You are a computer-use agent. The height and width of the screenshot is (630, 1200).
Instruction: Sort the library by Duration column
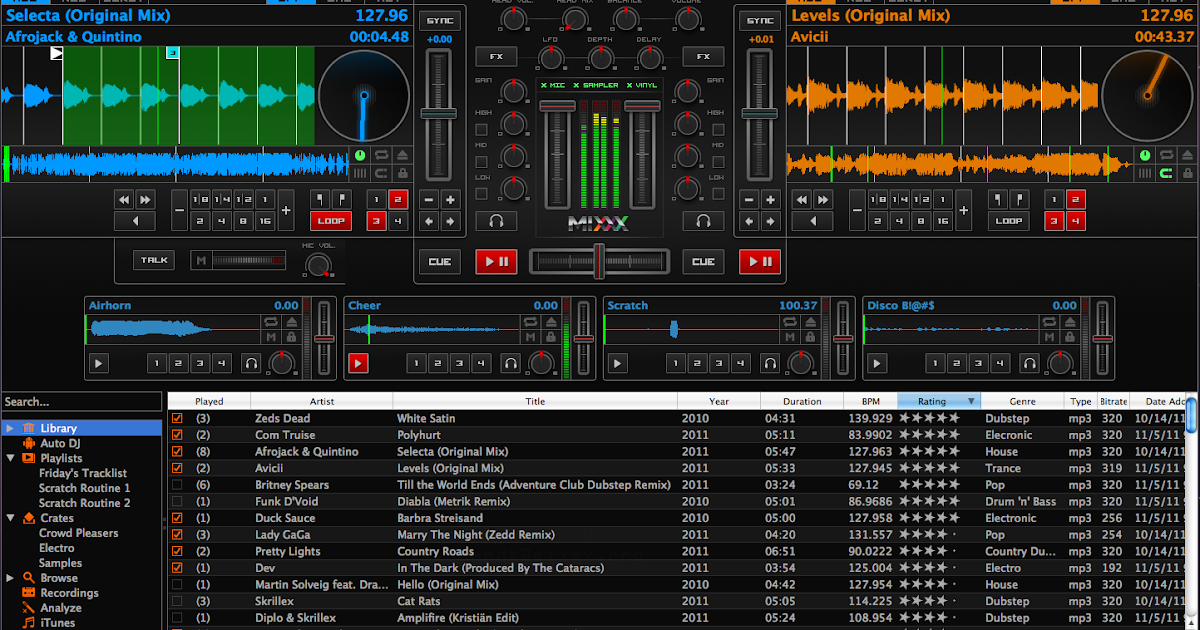click(x=802, y=401)
